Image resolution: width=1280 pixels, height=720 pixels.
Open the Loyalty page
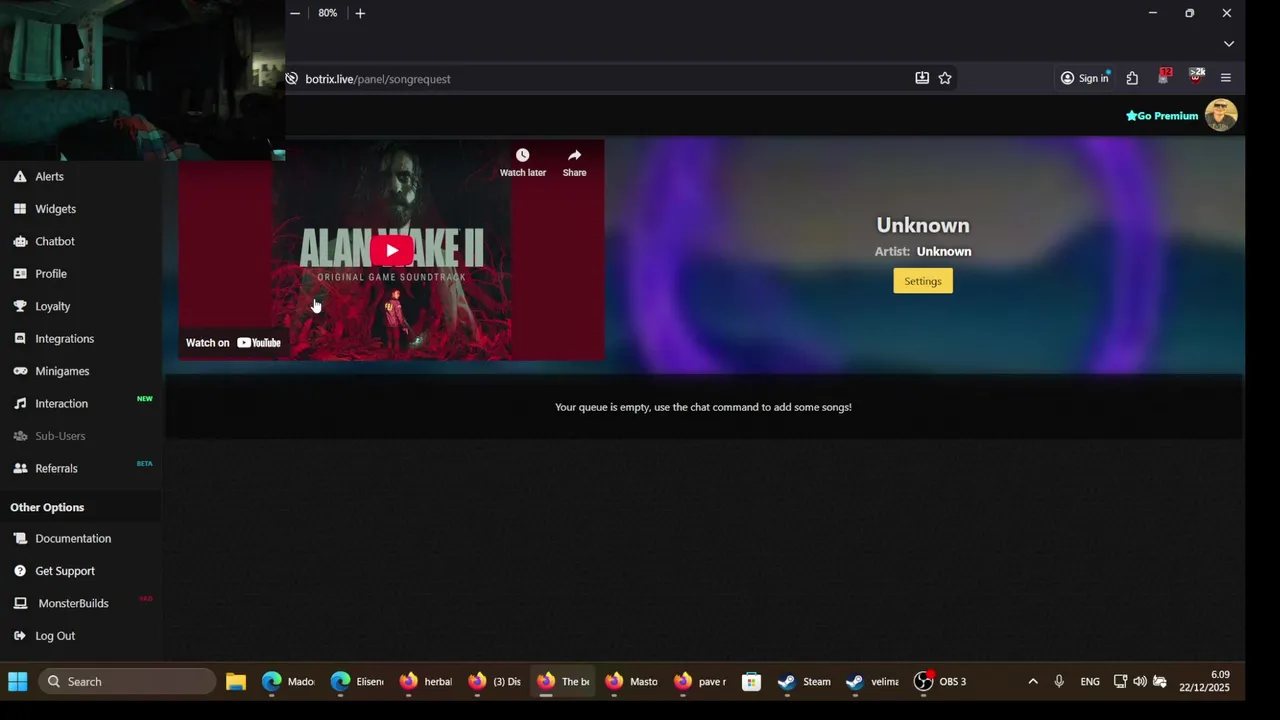tap(53, 306)
